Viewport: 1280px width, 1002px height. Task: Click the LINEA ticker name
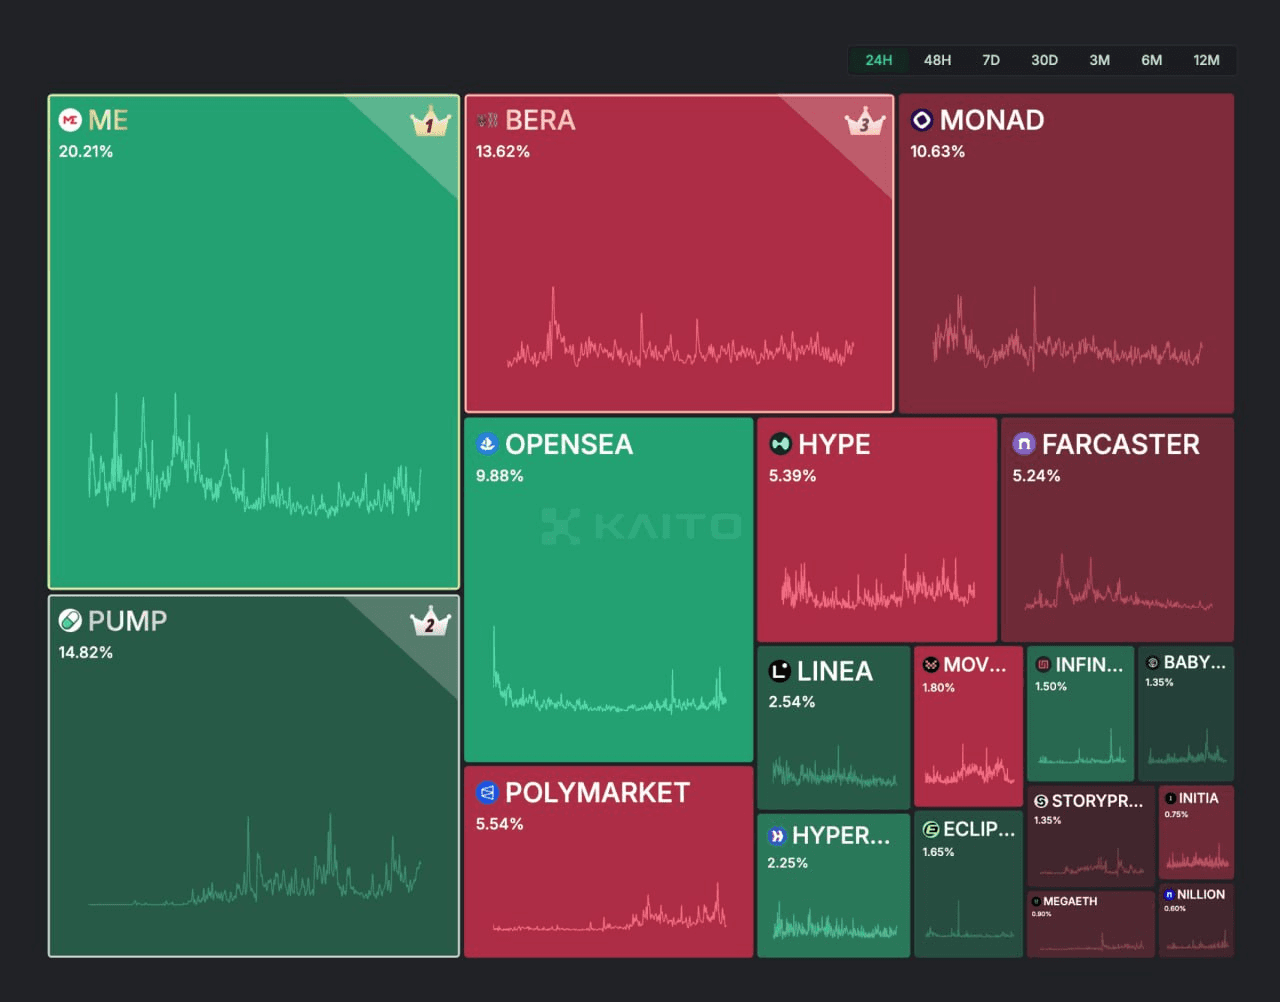(835, 671)
